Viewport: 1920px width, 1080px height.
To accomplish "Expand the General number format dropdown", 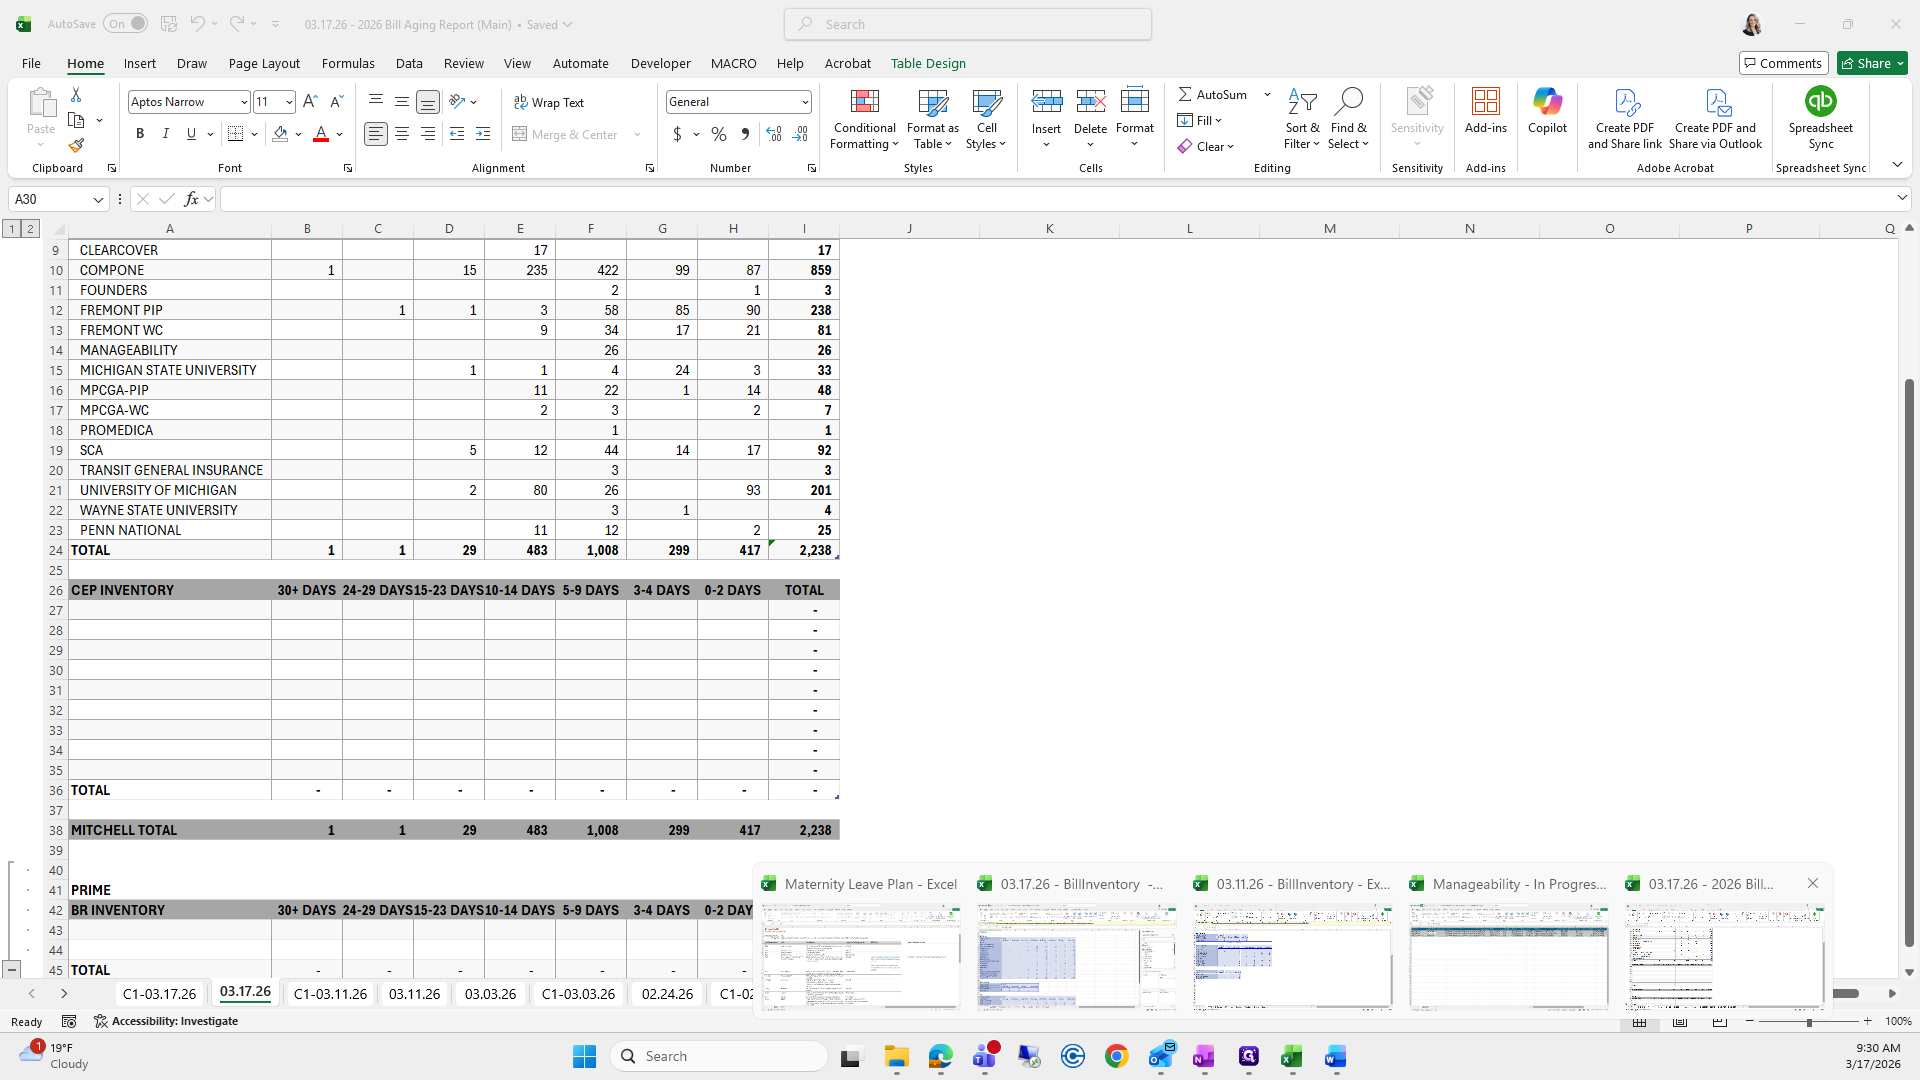I will (804, 102).
